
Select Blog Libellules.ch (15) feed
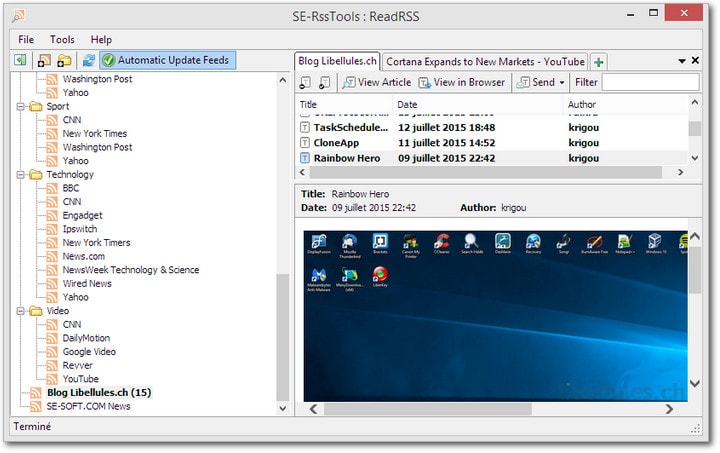click(99, 392)
